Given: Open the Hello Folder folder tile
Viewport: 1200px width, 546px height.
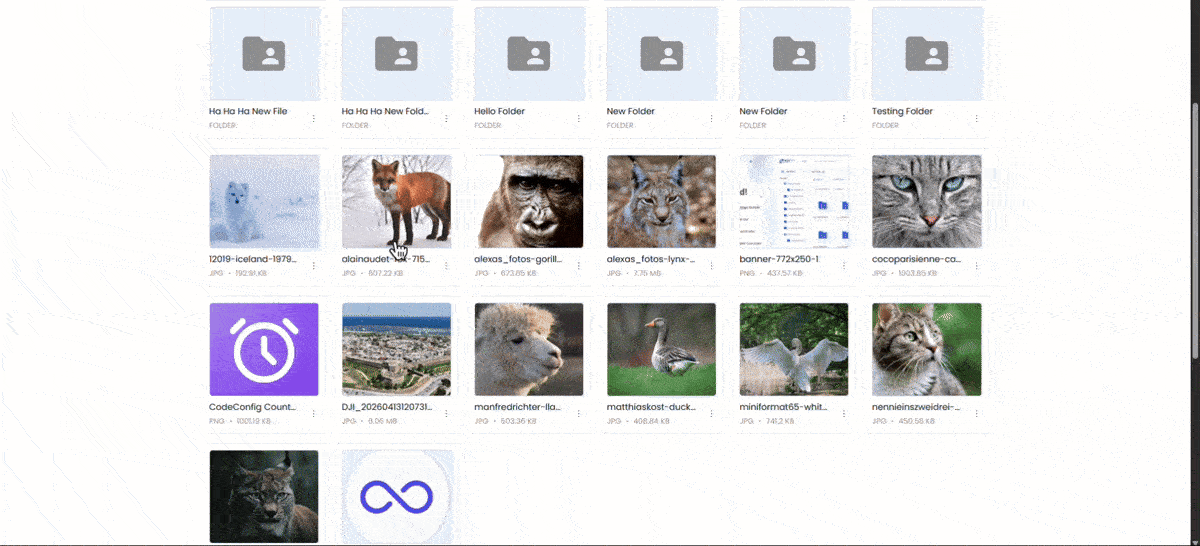Looking at the screenshot, I should (529, 53).
